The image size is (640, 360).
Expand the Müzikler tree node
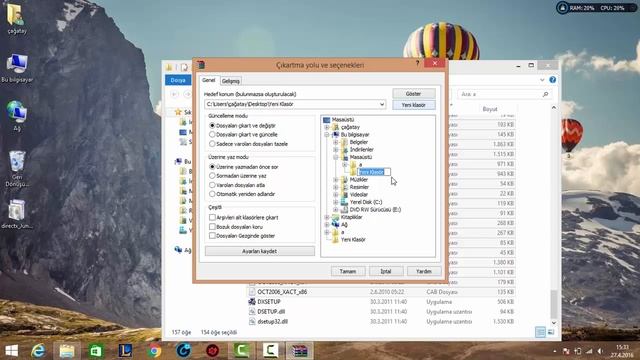tap(336, 180)
